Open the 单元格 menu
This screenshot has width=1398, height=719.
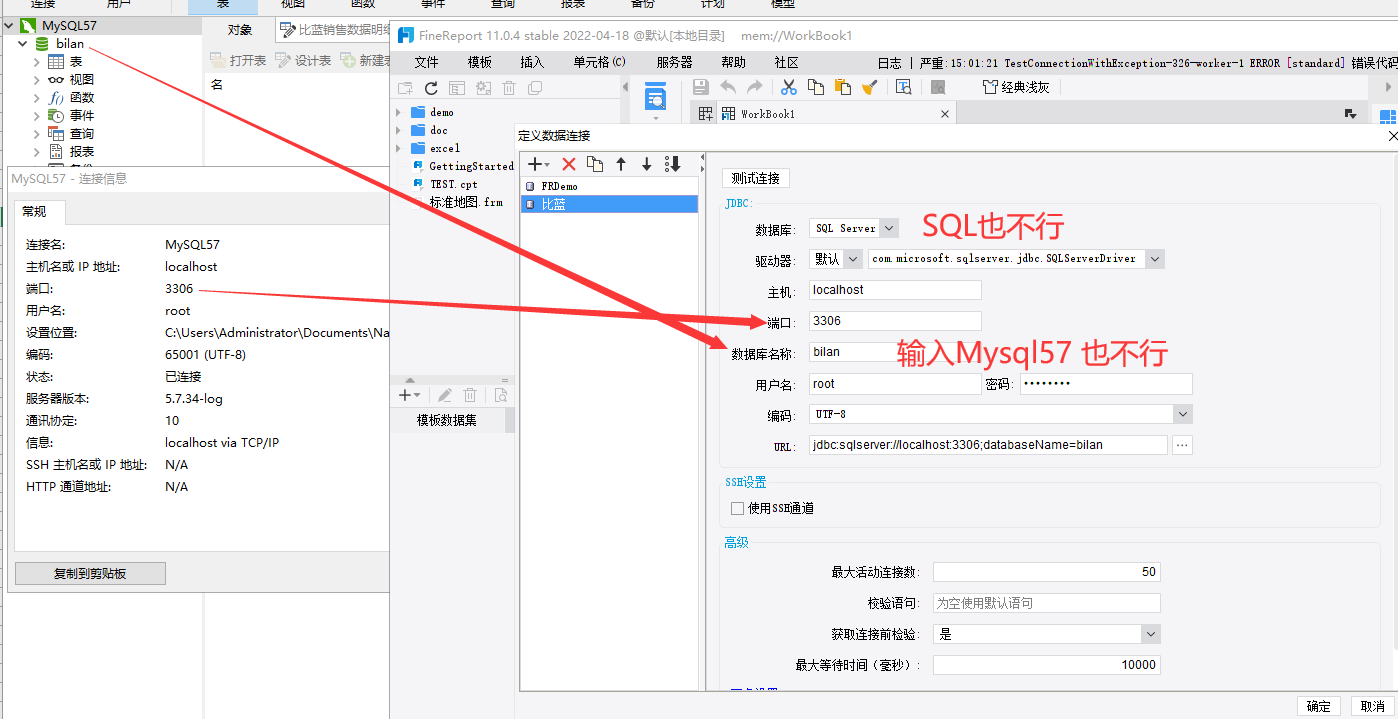coord(599,62)
